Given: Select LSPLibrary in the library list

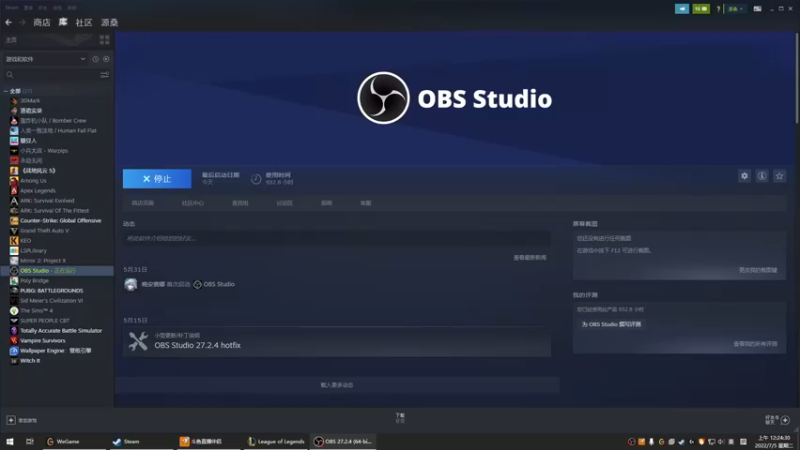Looking at the screenshot, I should pyautogui.click(x=33, y=251).
